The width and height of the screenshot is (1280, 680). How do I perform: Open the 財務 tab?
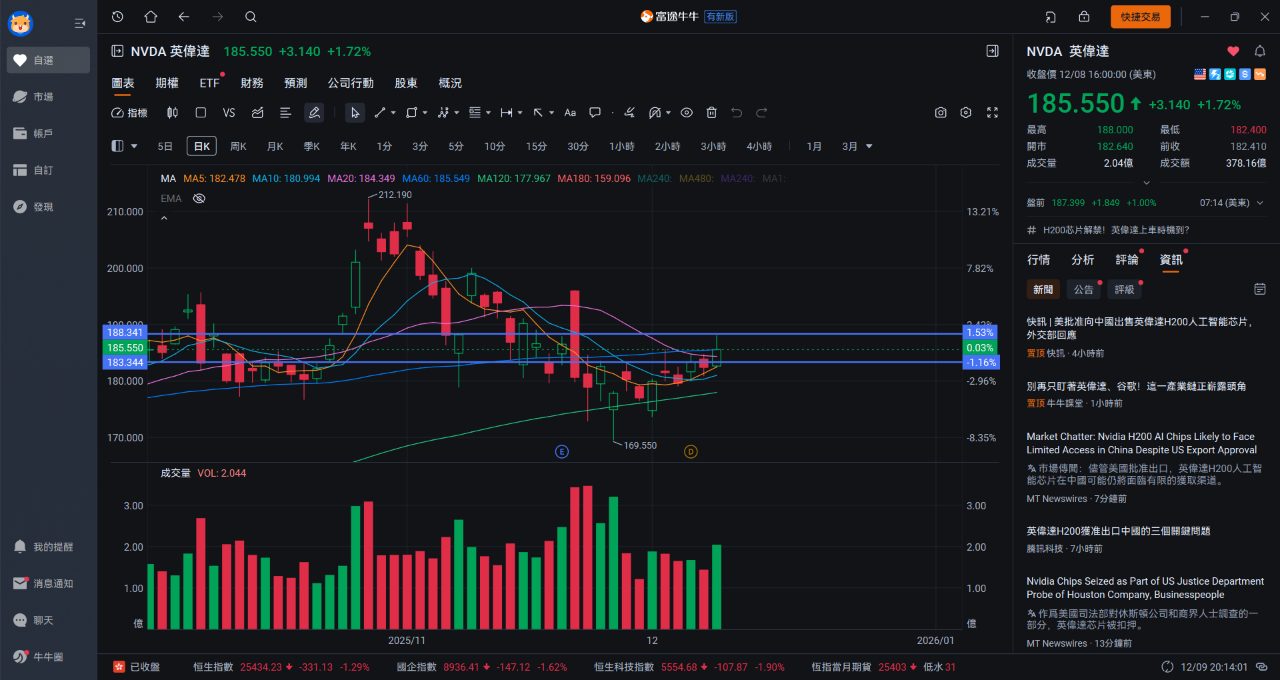252,83
